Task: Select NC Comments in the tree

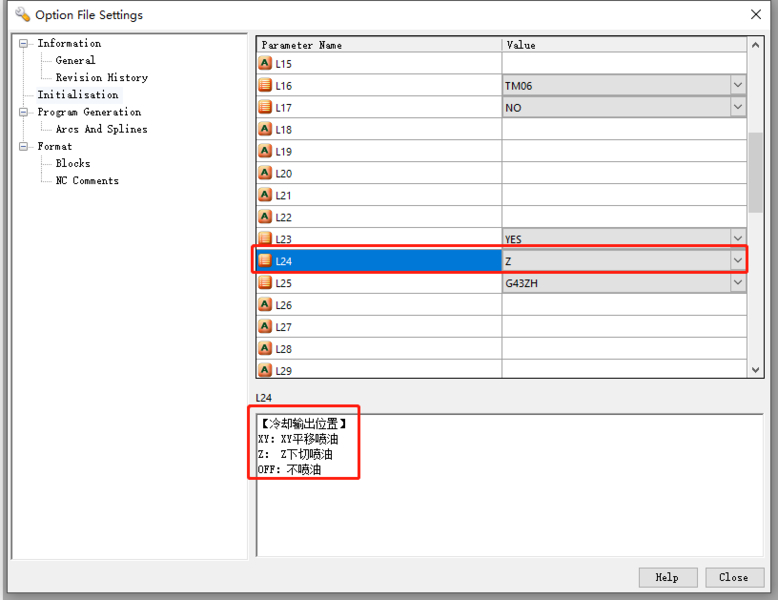Action: (x=87, y=181)
